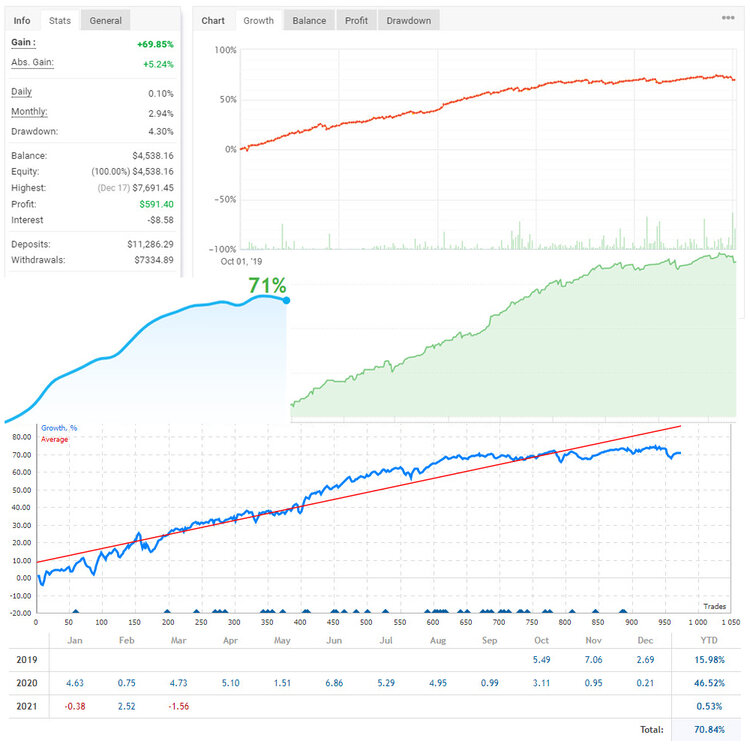Switch to the Info tab
The width and height of the screenshot is (750, 750).
coord(22,21)
